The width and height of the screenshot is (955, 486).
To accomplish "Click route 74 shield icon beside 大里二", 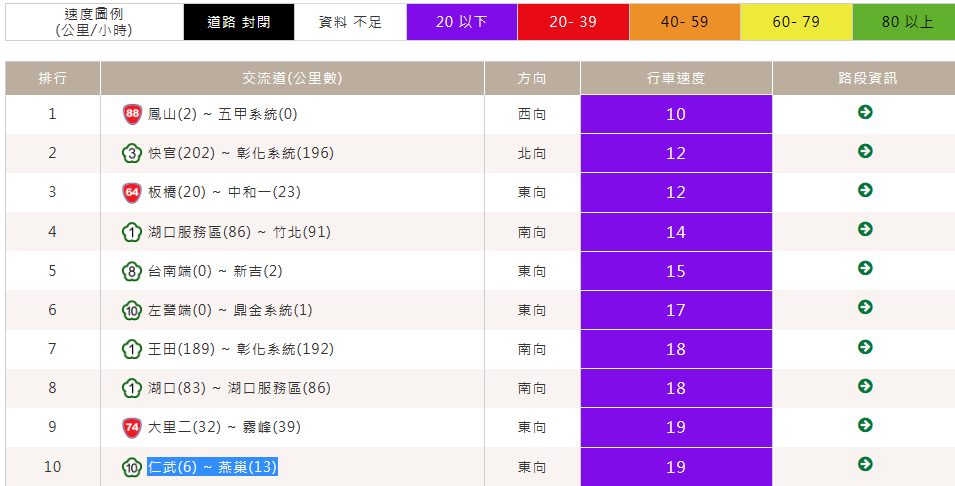I will coord(132,427).
